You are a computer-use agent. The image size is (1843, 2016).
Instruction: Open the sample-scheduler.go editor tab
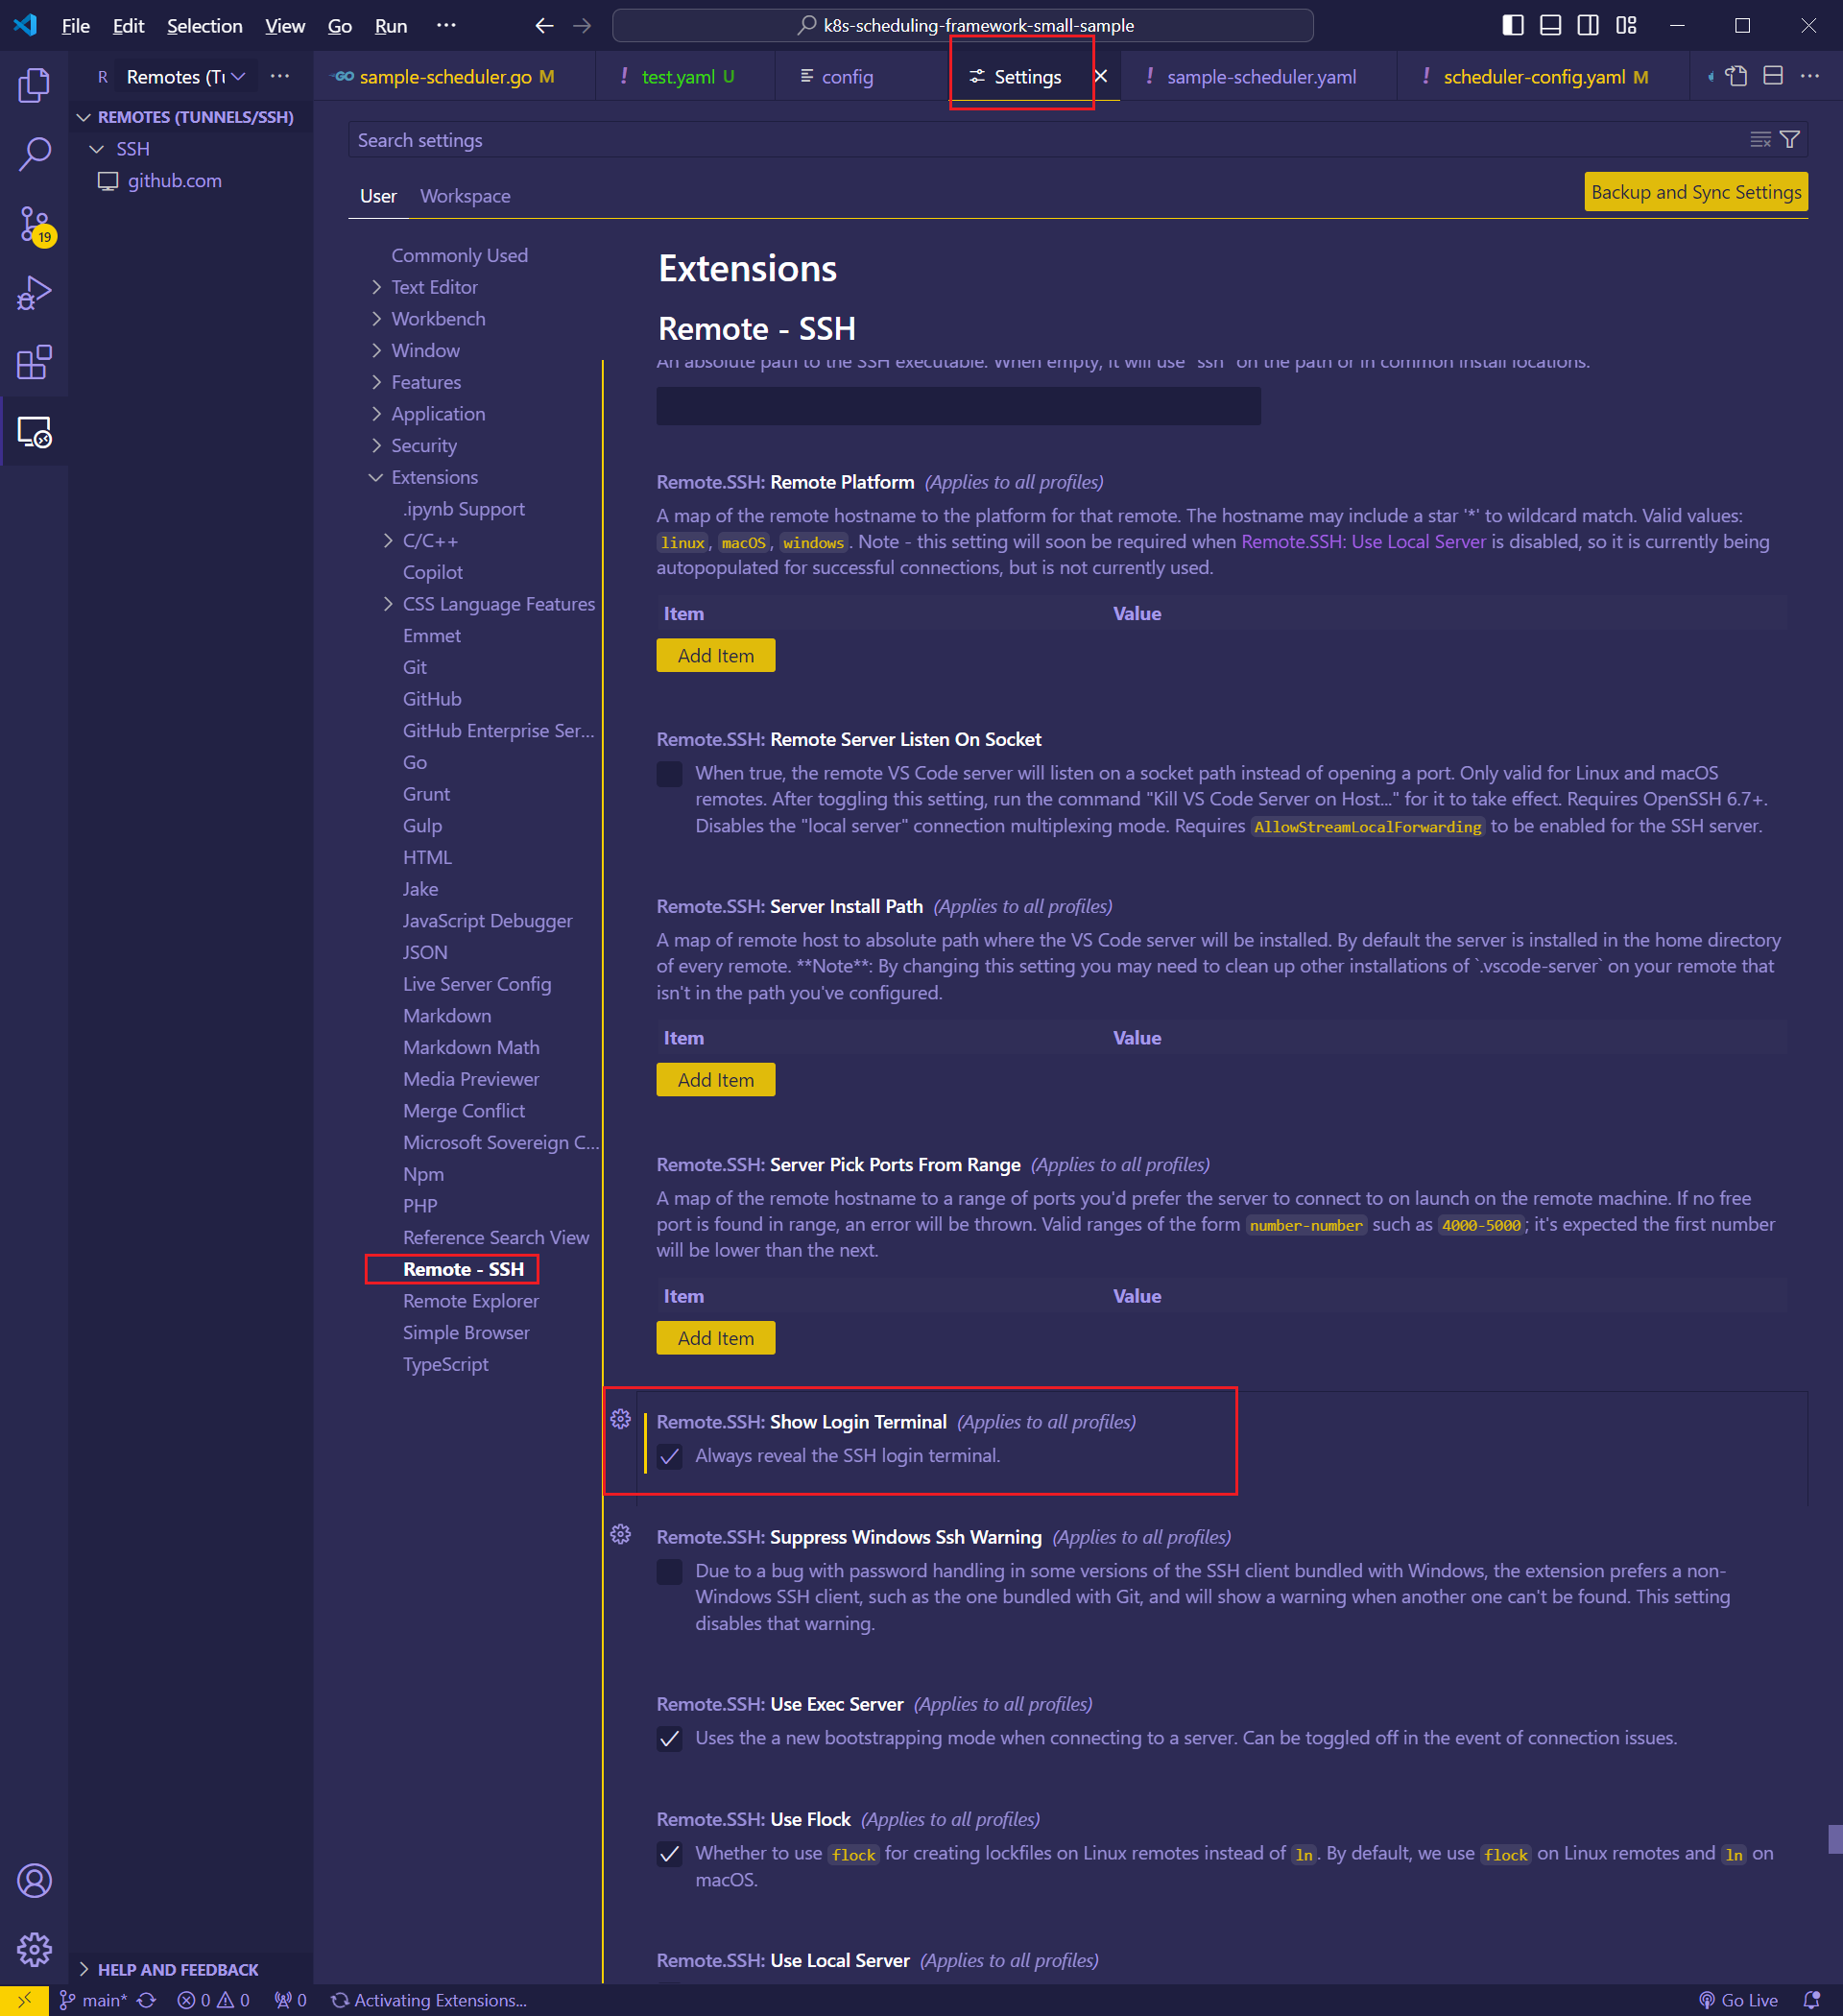tap(445, 77)
